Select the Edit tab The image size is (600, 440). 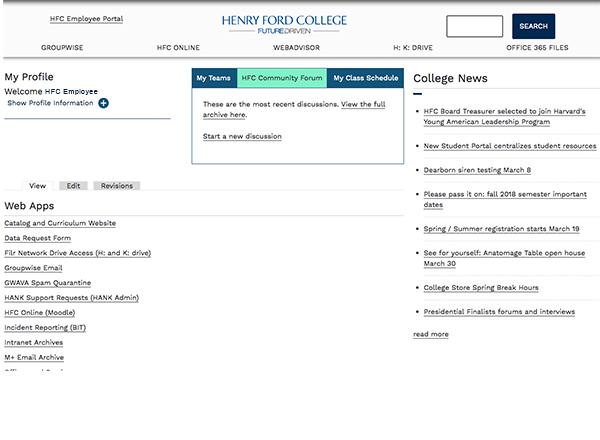click(73, 186)
